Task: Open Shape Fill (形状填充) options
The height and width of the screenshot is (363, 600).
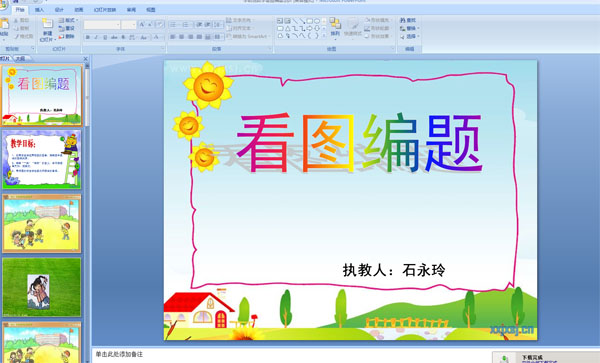Action: pyautogui.click(x=378, y=20)
